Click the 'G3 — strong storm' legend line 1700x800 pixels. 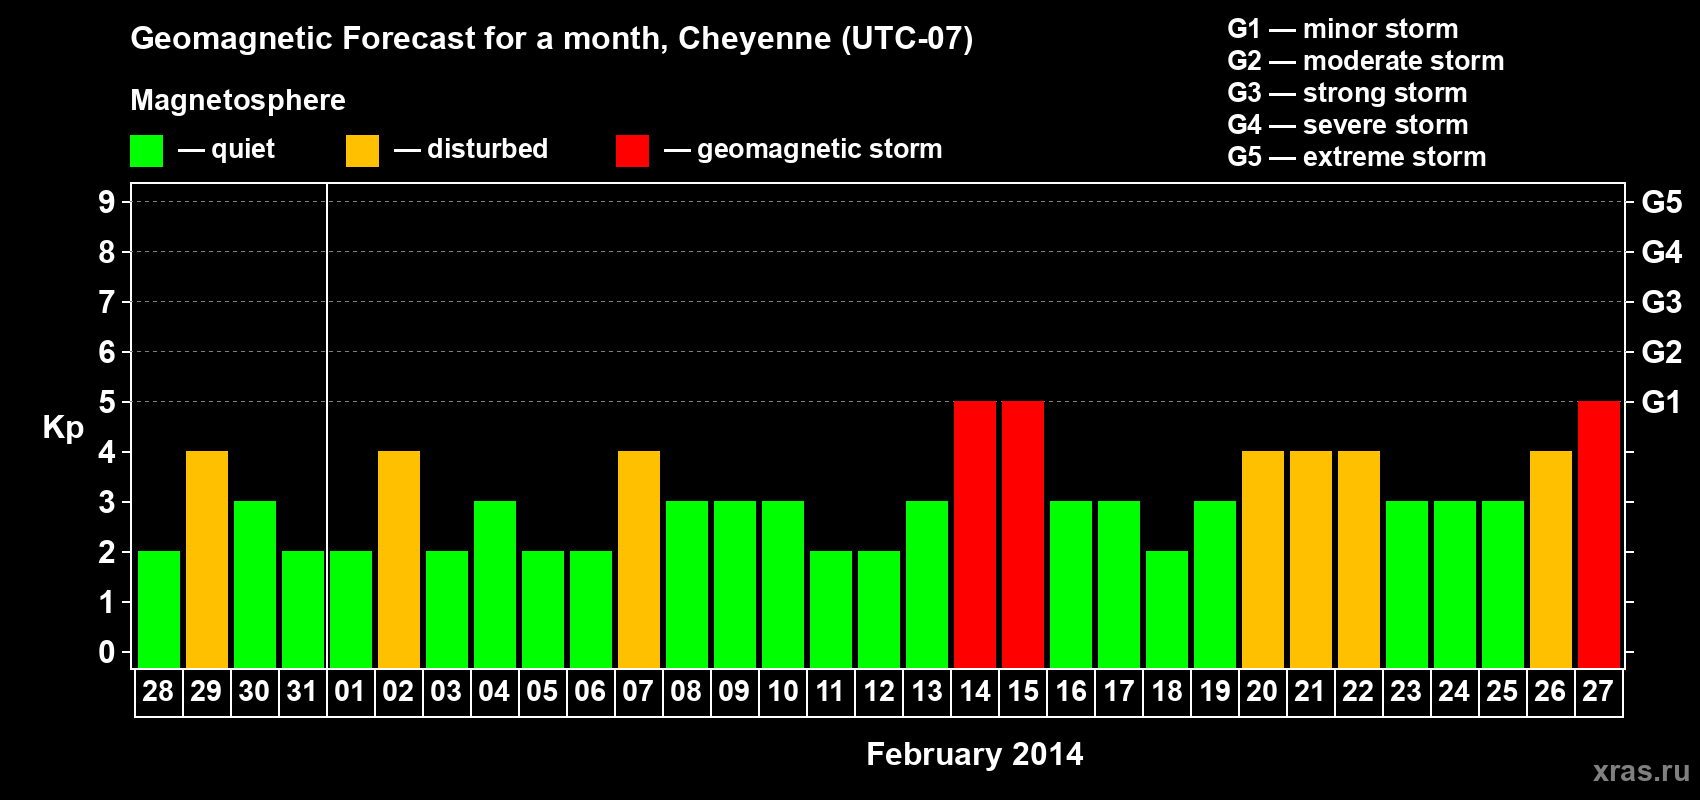pyautogui.click(x=1347, y=93)
